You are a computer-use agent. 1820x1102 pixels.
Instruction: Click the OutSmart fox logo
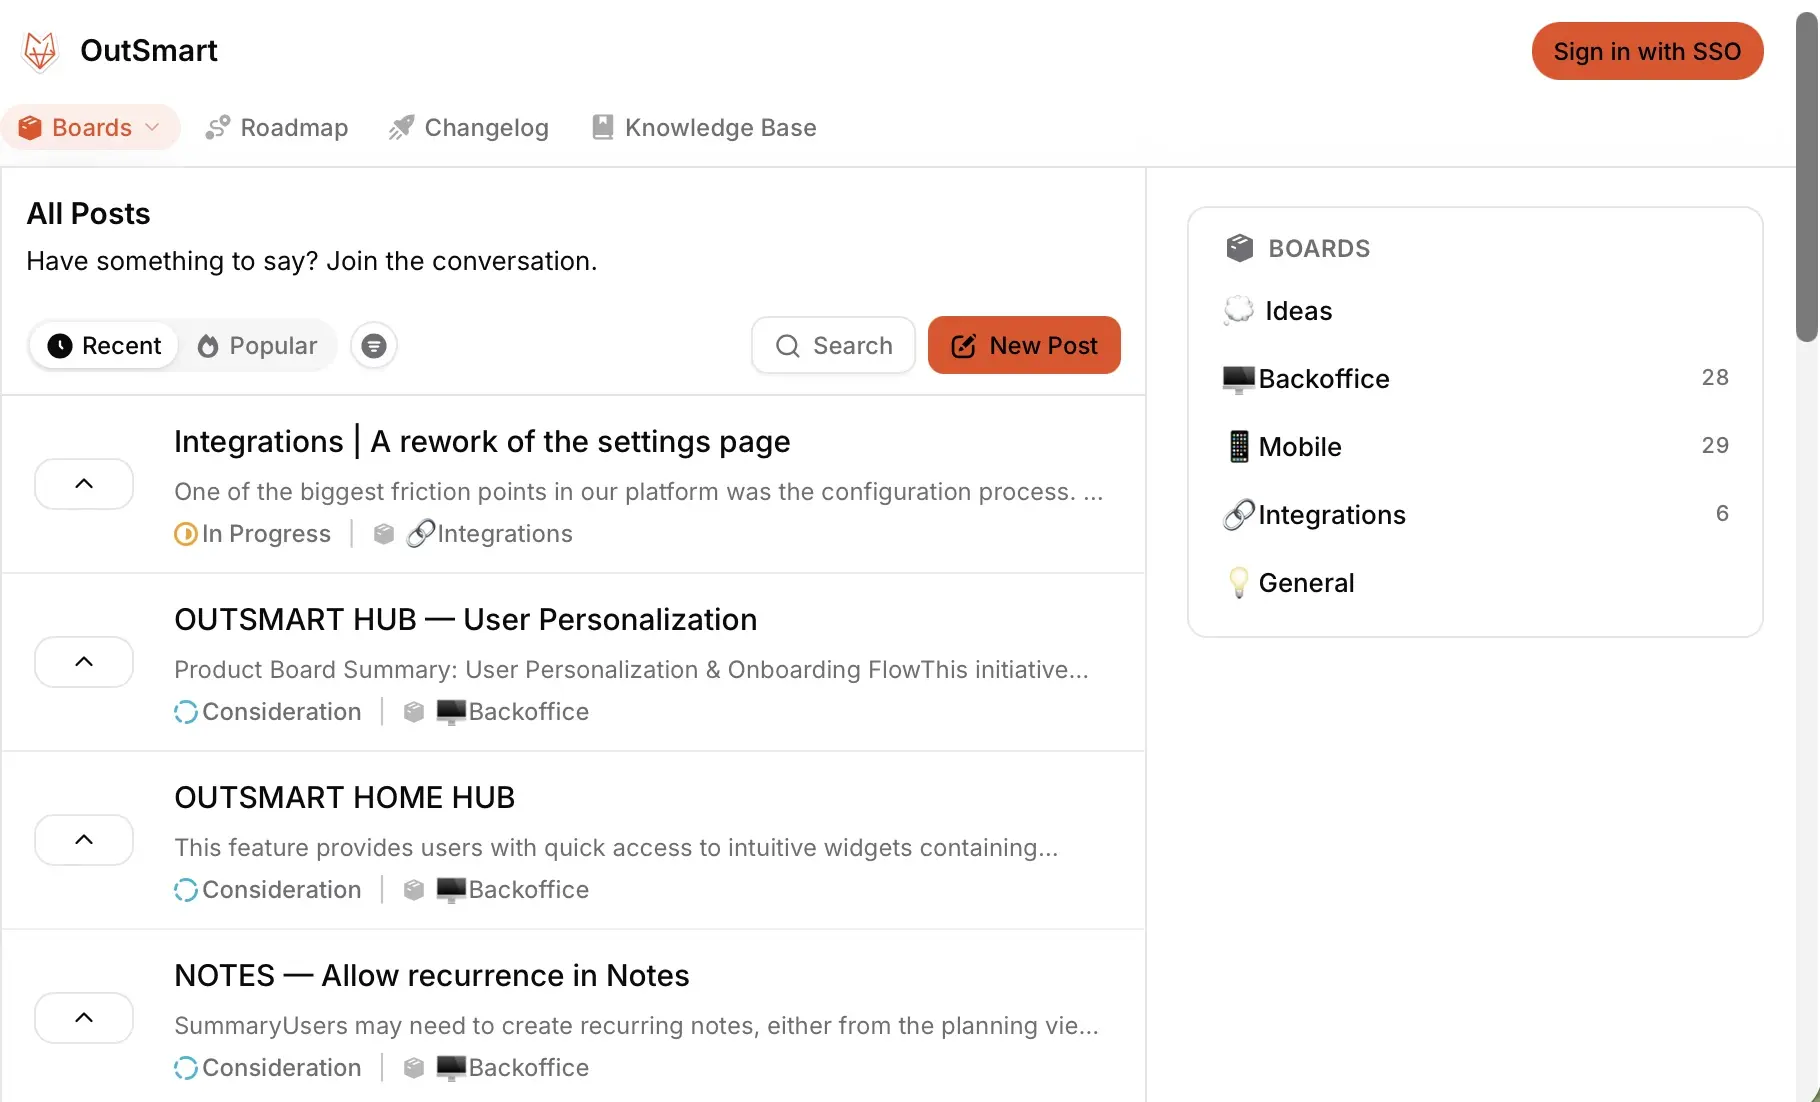pos(40,51)
